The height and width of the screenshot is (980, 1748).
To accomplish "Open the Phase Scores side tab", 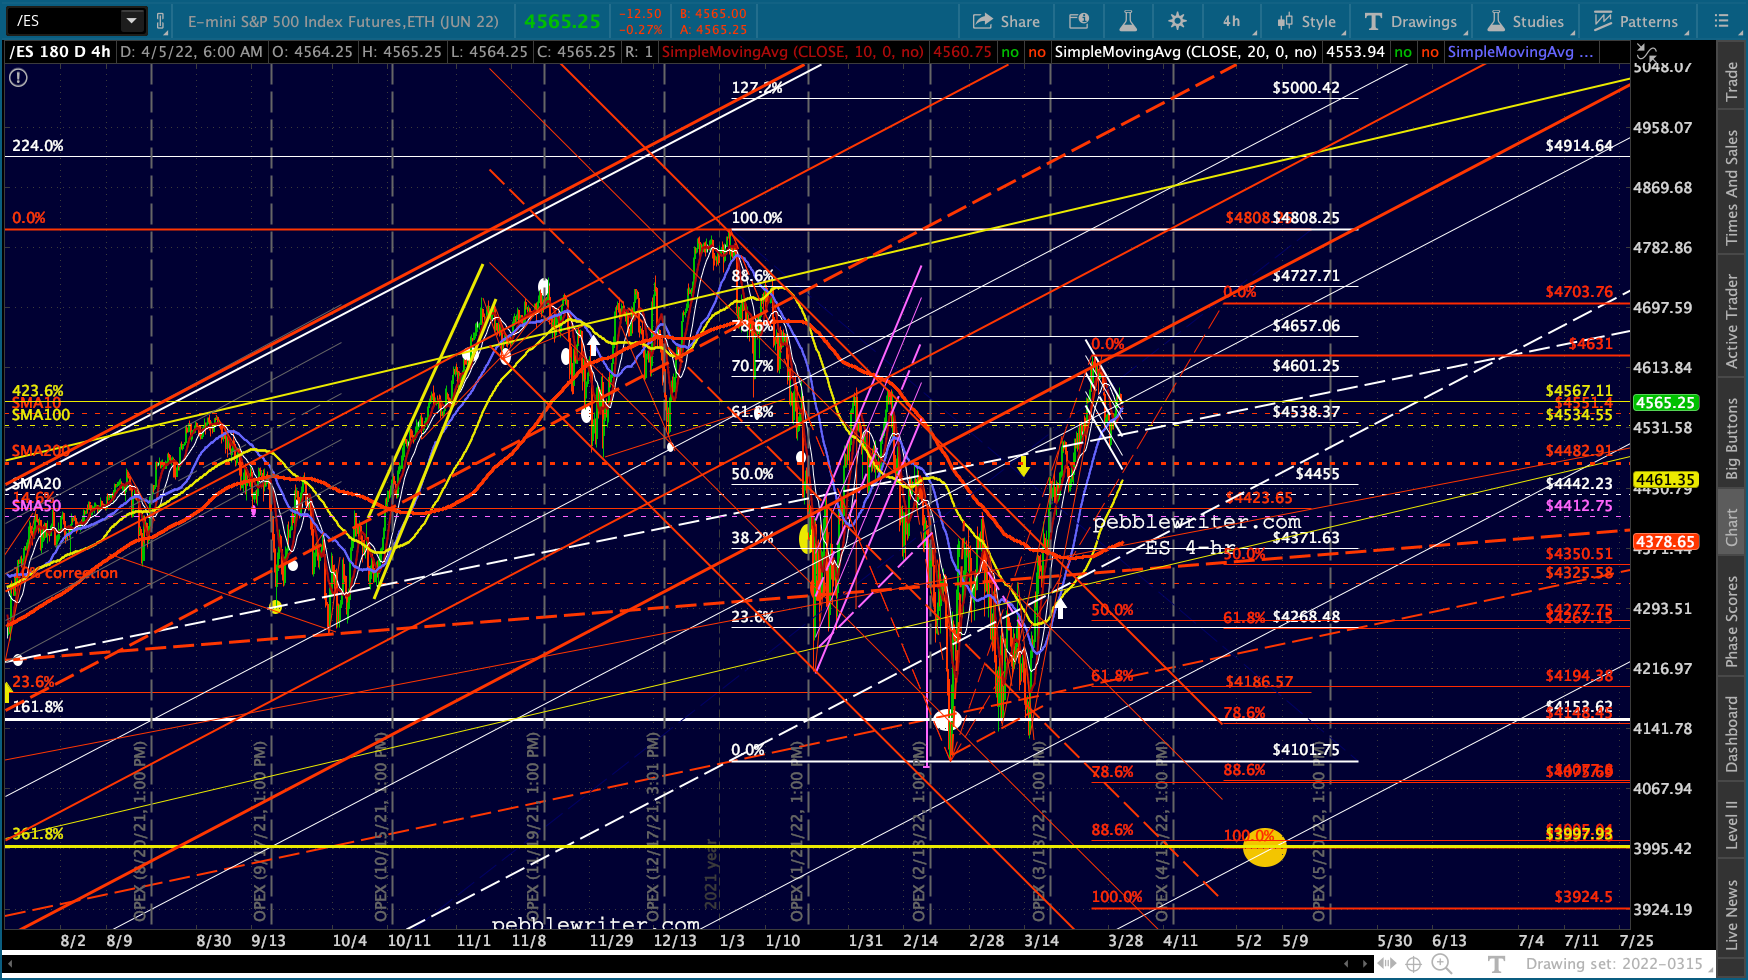I will (x=1732, y=622).
